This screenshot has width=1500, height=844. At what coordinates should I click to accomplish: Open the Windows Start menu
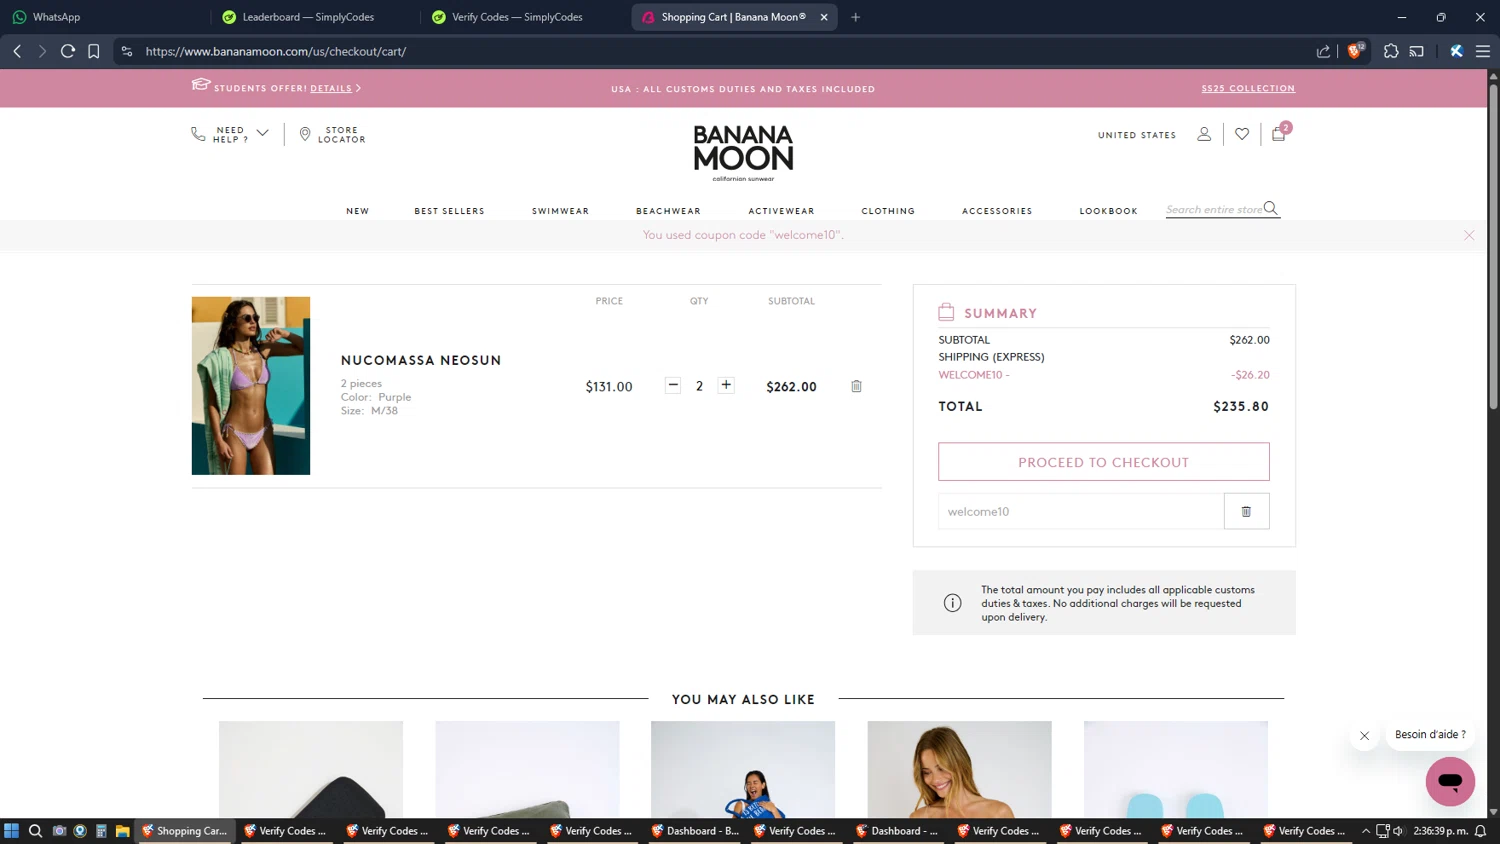12,831
